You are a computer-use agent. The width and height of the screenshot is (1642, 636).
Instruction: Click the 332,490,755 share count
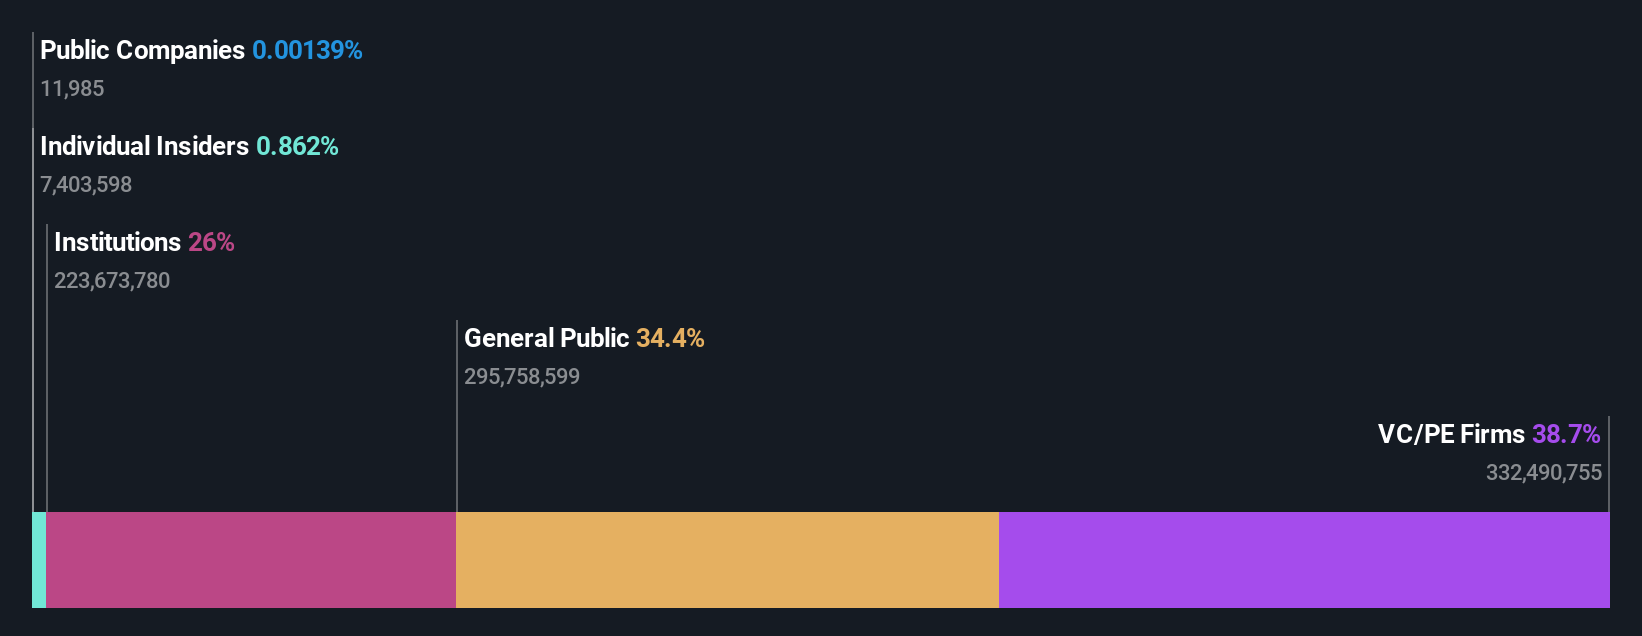click(1544, 472)
